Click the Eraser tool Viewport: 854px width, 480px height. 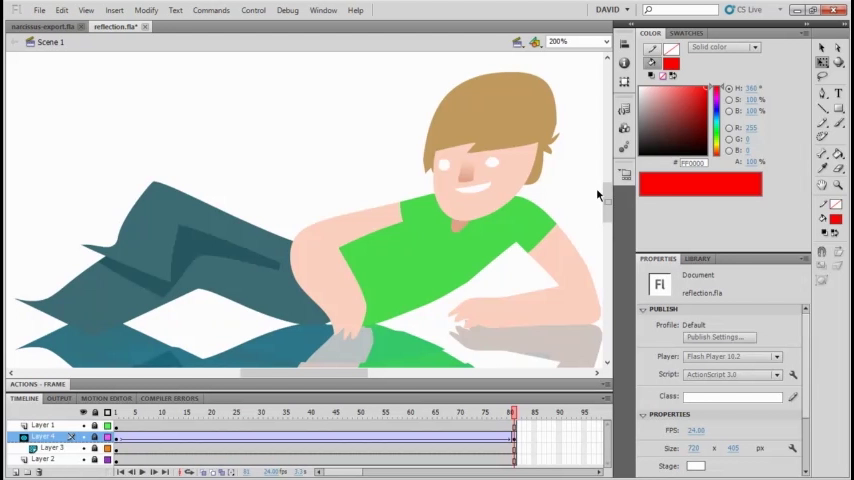tap(838, 169)
